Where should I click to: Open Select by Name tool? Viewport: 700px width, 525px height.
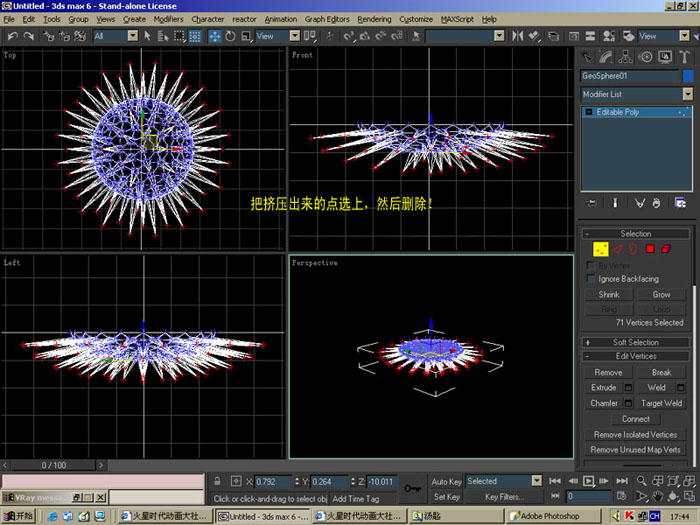163,36
